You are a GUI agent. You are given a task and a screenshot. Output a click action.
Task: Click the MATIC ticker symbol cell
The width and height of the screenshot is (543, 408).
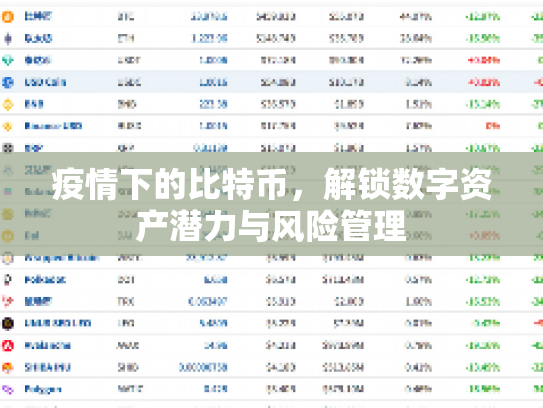(x=130, y=389)
